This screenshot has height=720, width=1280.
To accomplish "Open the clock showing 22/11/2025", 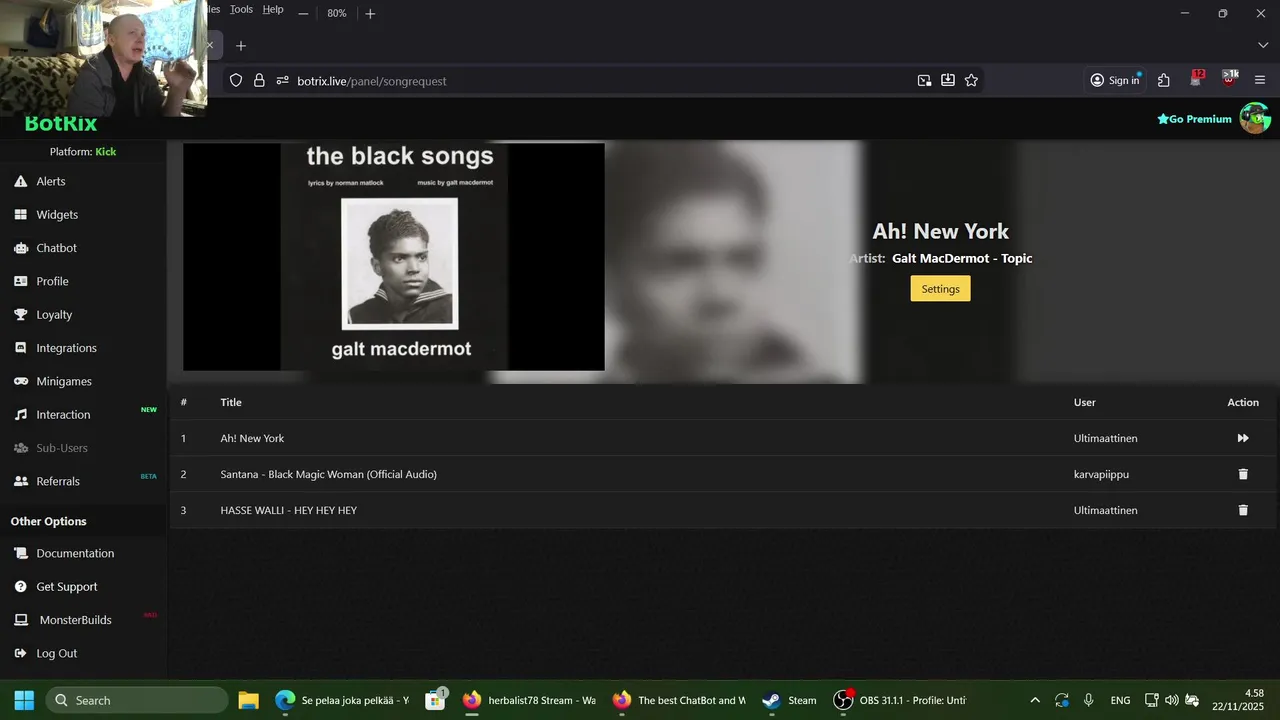I will (1238, 700).
